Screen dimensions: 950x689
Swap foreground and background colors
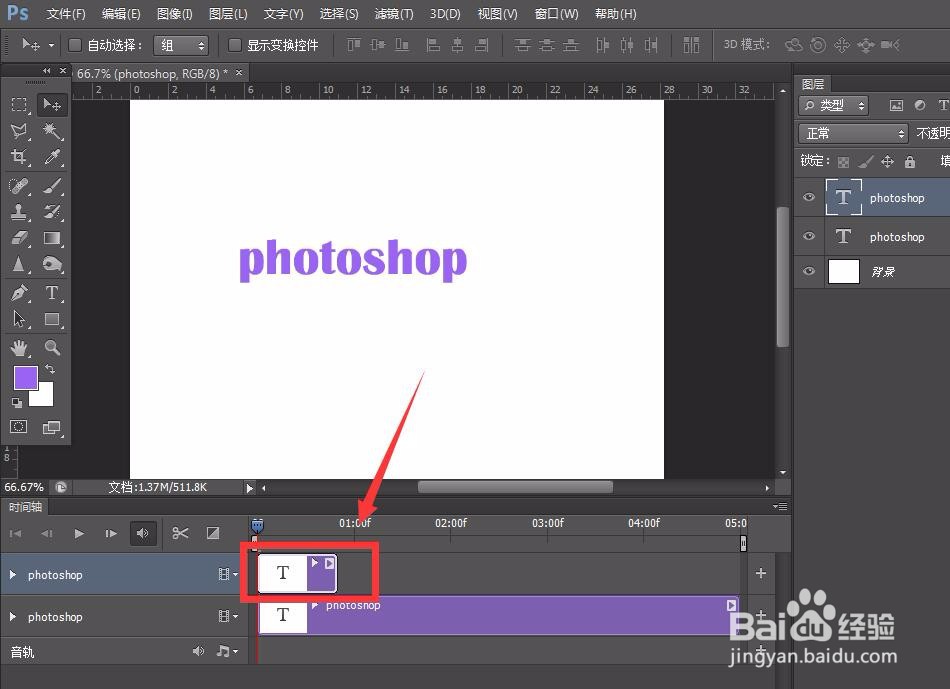click(50, 369)
